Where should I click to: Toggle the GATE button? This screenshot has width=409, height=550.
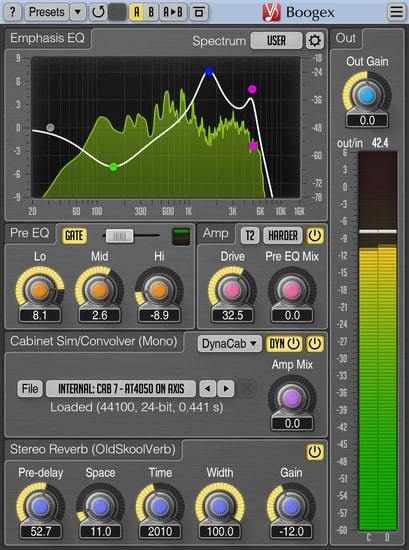coord(74,235)
